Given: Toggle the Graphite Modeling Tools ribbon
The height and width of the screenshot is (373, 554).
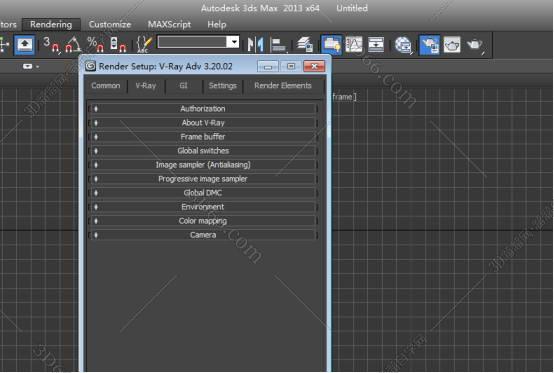Looking at the screenshot, I should point(331,45).
